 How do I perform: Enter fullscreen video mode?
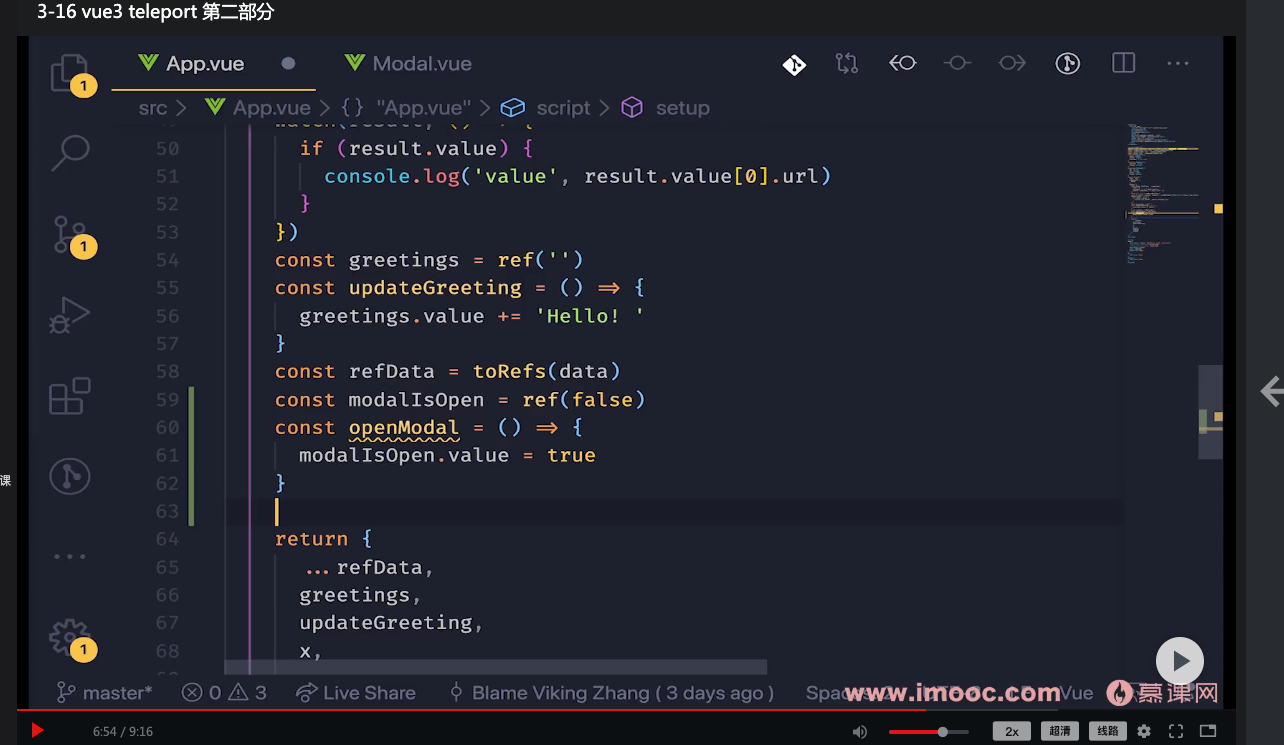(x=1176, y=731)
